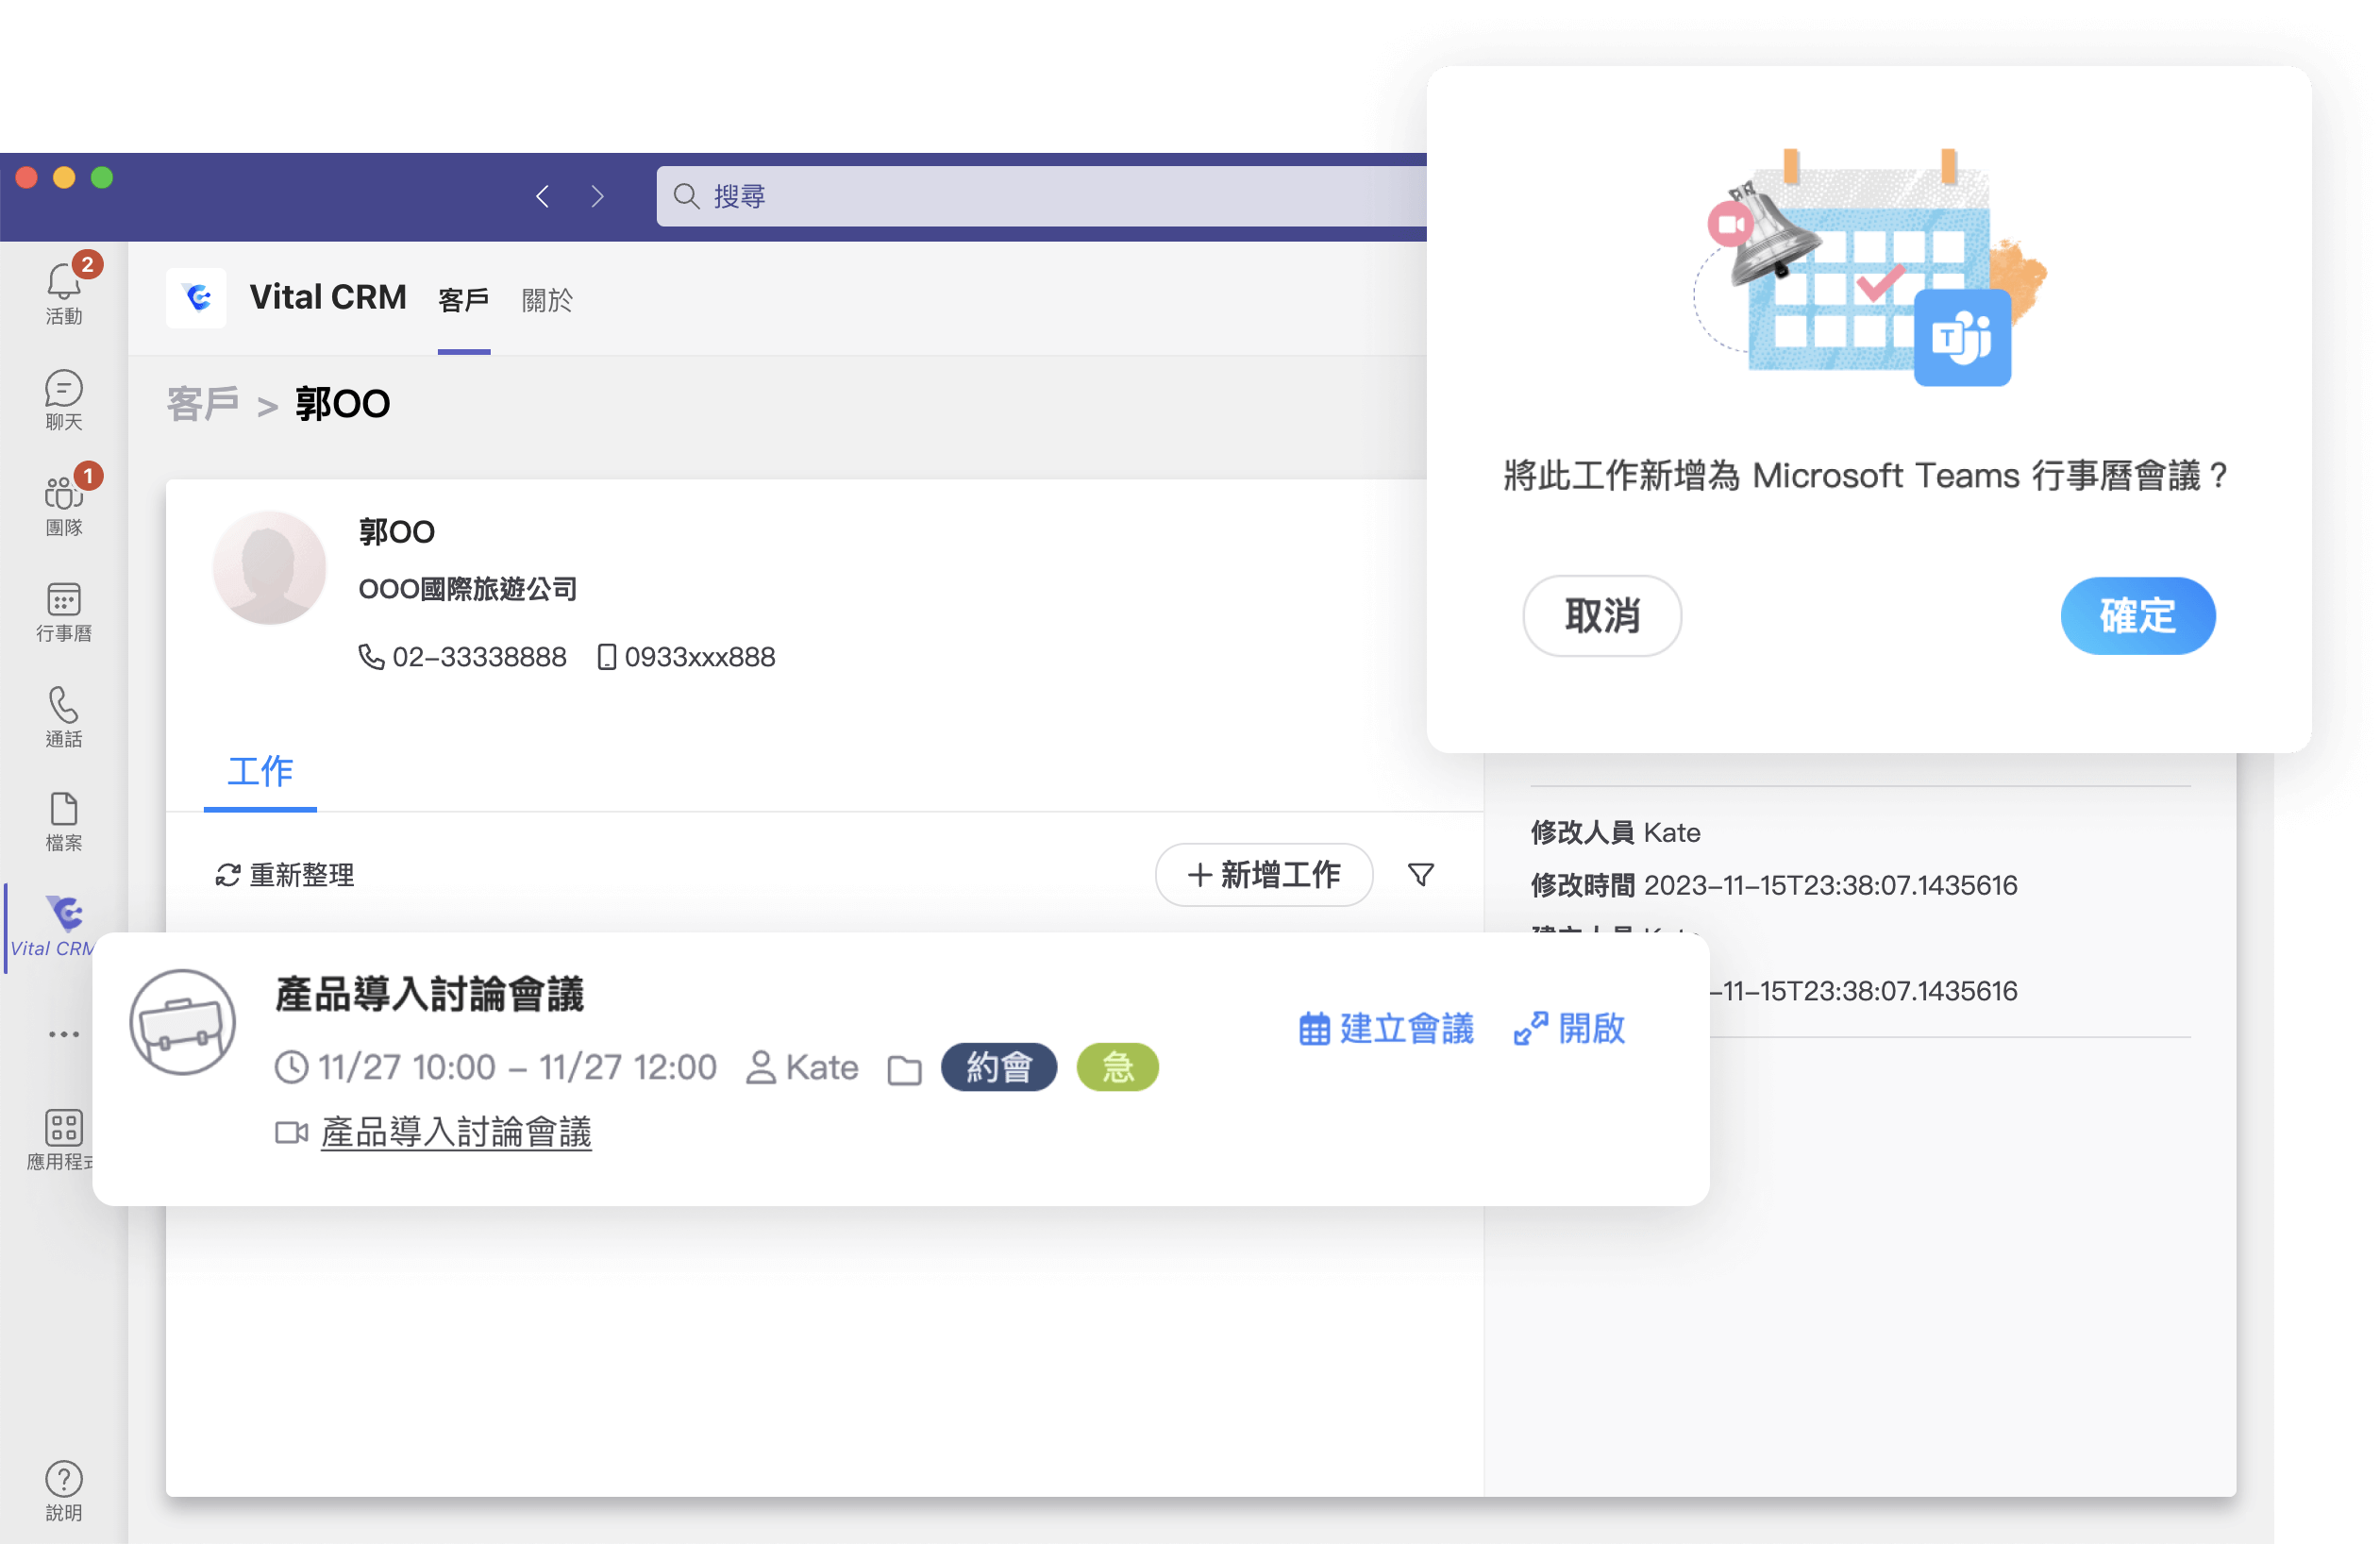This screenshot has height=1544, width=2380.
Task: Open the 聊天 (Chat) section
Action: (63, 399)
